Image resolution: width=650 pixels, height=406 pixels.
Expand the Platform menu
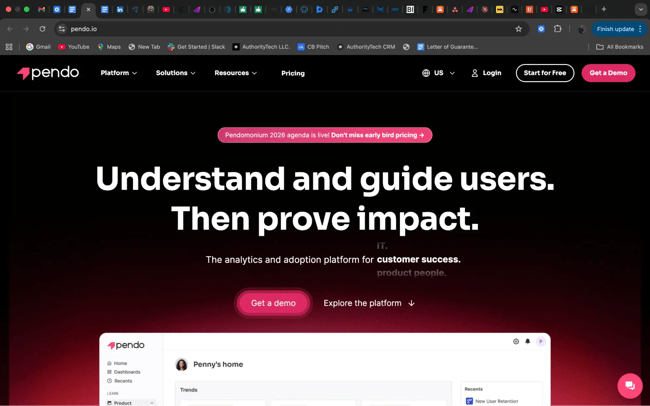tap(119, 73)
